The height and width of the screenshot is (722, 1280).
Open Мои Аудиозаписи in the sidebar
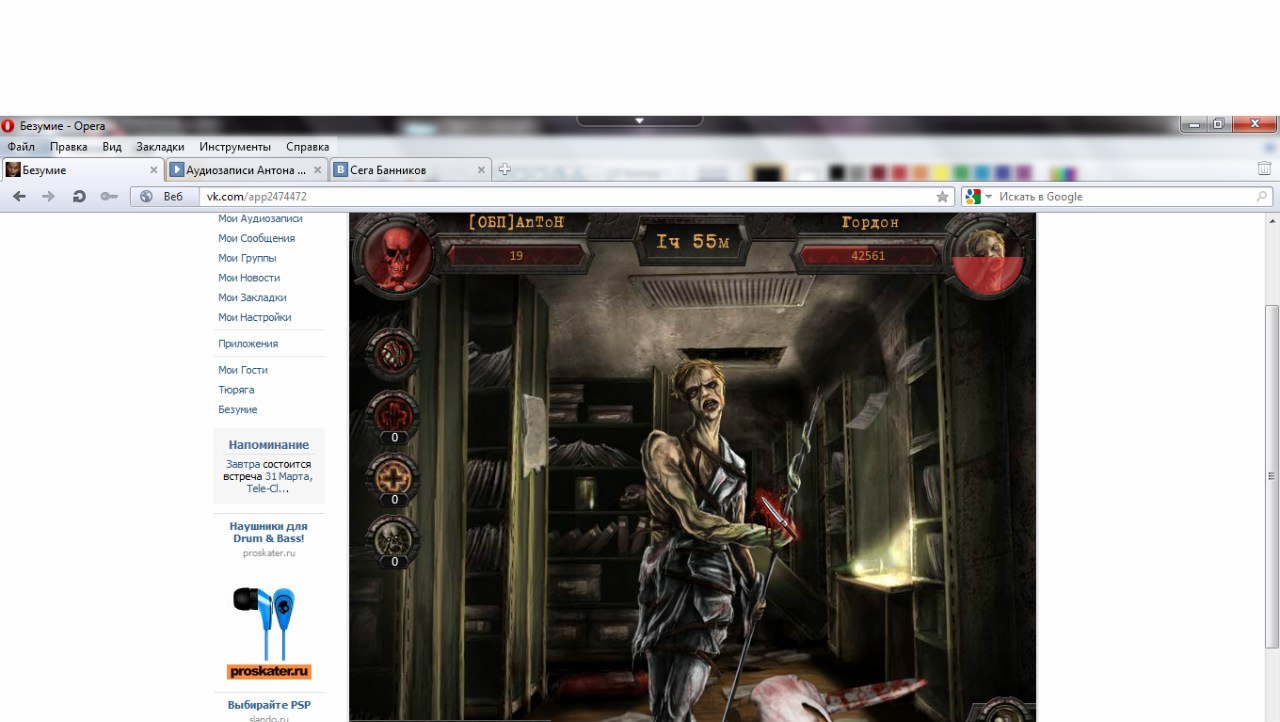pos(260,219)
